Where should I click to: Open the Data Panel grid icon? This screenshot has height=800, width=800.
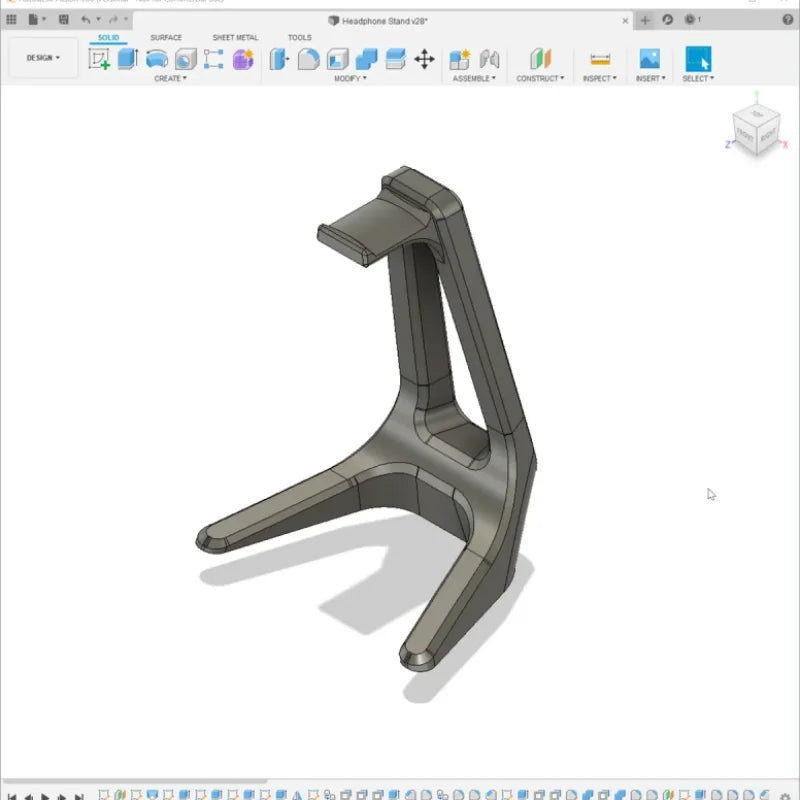pyautogui.click(x=11, y=20)
